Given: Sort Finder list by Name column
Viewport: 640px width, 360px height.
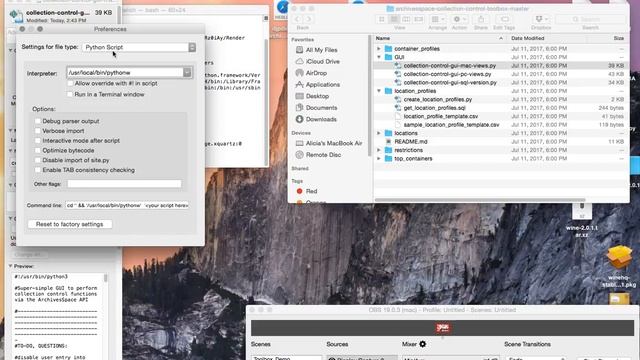Looking at the screenshot, I should click(x=440, y=38).
